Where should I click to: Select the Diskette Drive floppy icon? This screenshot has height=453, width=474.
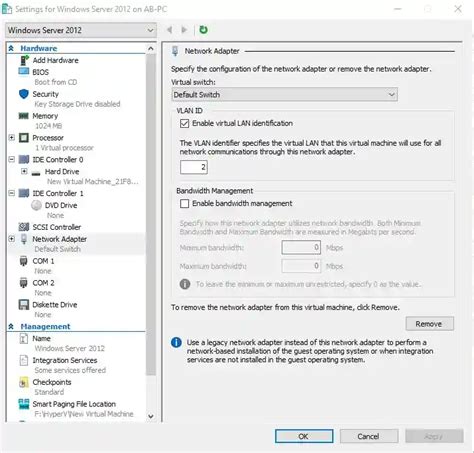point(24,305)
